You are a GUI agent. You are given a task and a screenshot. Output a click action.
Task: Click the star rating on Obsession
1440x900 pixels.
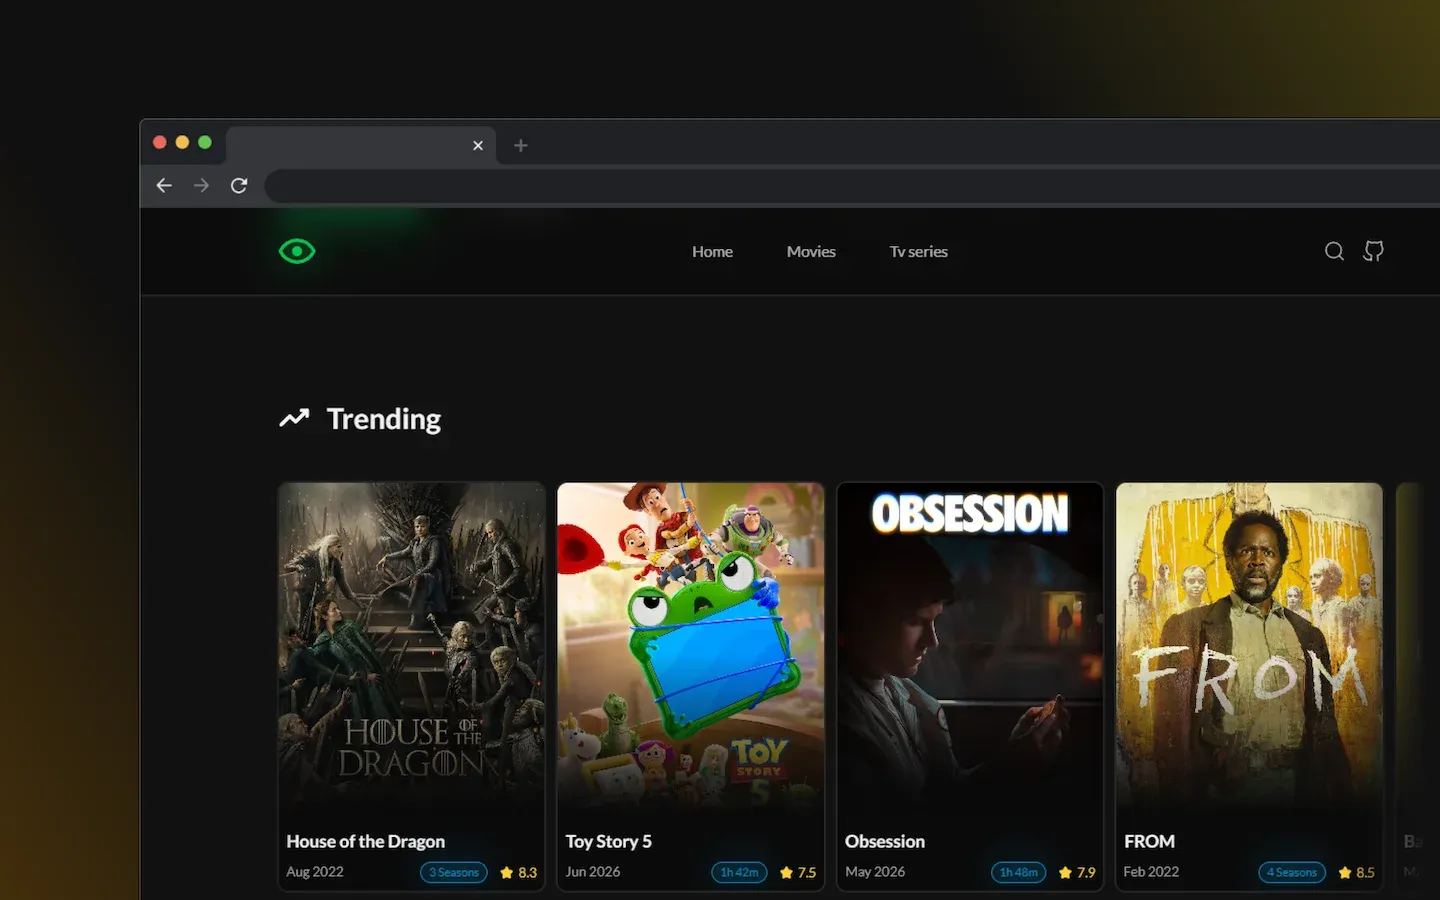pyautogui.click(x=1065, y=872)
